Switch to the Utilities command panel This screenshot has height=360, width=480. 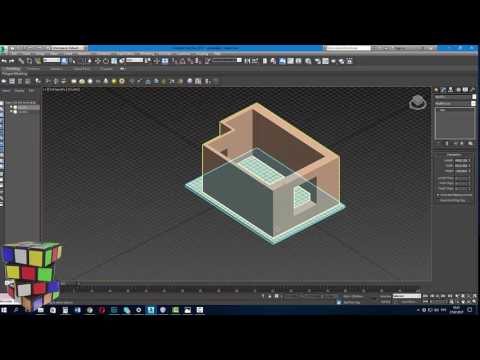click(x=472, y=90)
